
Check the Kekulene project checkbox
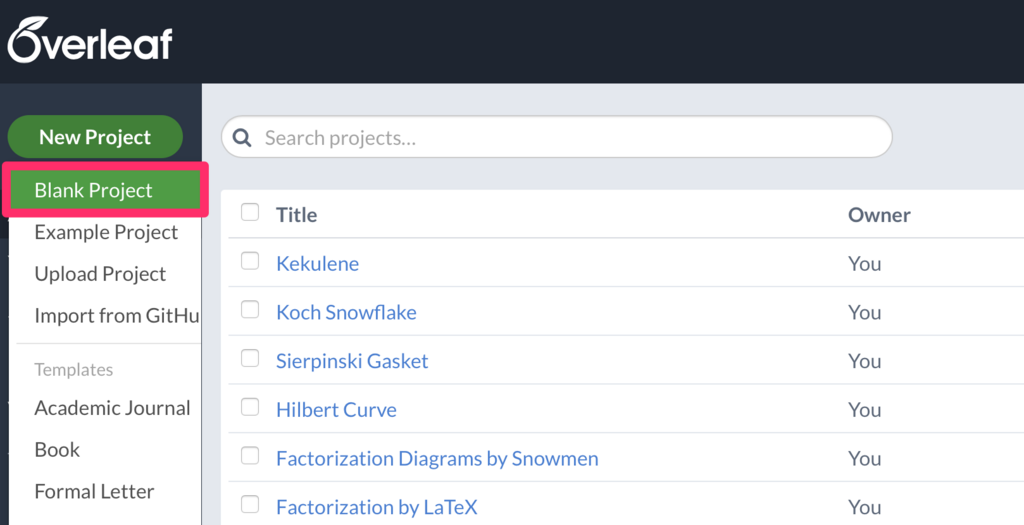tap(250, 261)
